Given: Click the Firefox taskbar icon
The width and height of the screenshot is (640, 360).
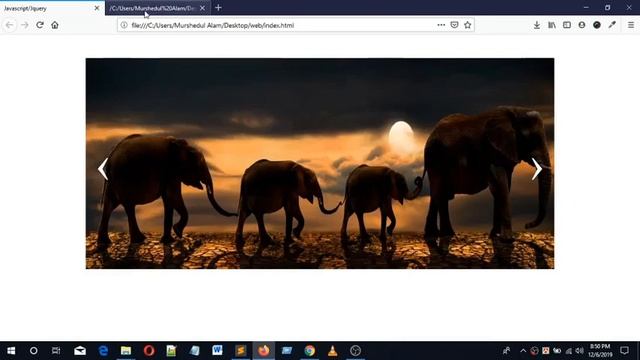Looking at the screenshot, I should 264,351.
